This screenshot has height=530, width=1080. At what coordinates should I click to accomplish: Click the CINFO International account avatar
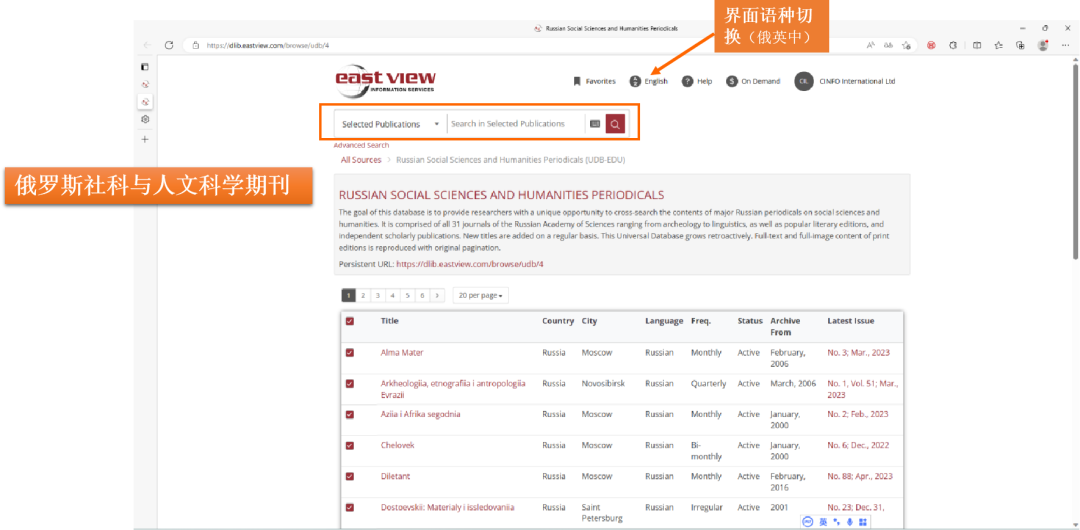click(803, 81)
